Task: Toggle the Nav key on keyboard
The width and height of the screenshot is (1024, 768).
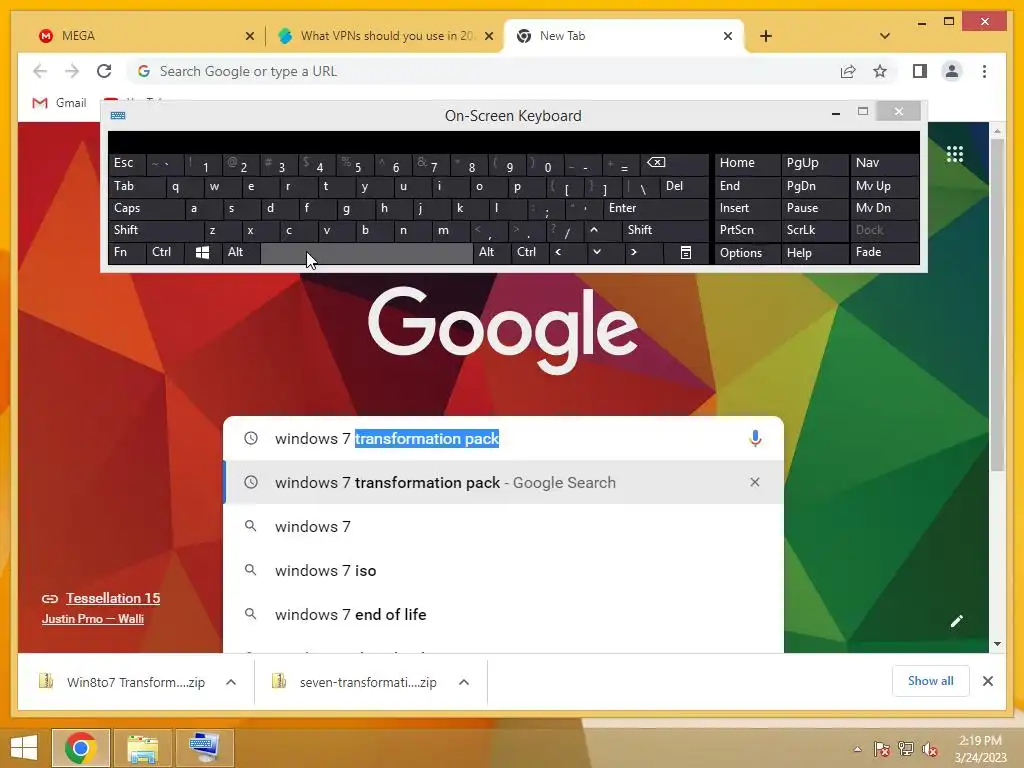Action: coord(884,163)
